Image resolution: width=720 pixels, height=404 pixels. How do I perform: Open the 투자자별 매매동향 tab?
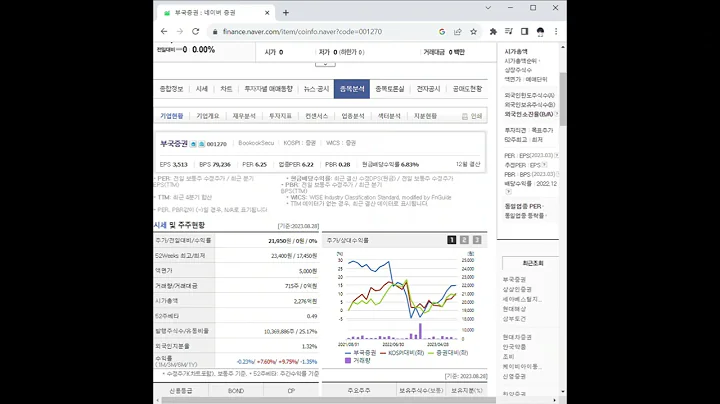click(268, 89)
